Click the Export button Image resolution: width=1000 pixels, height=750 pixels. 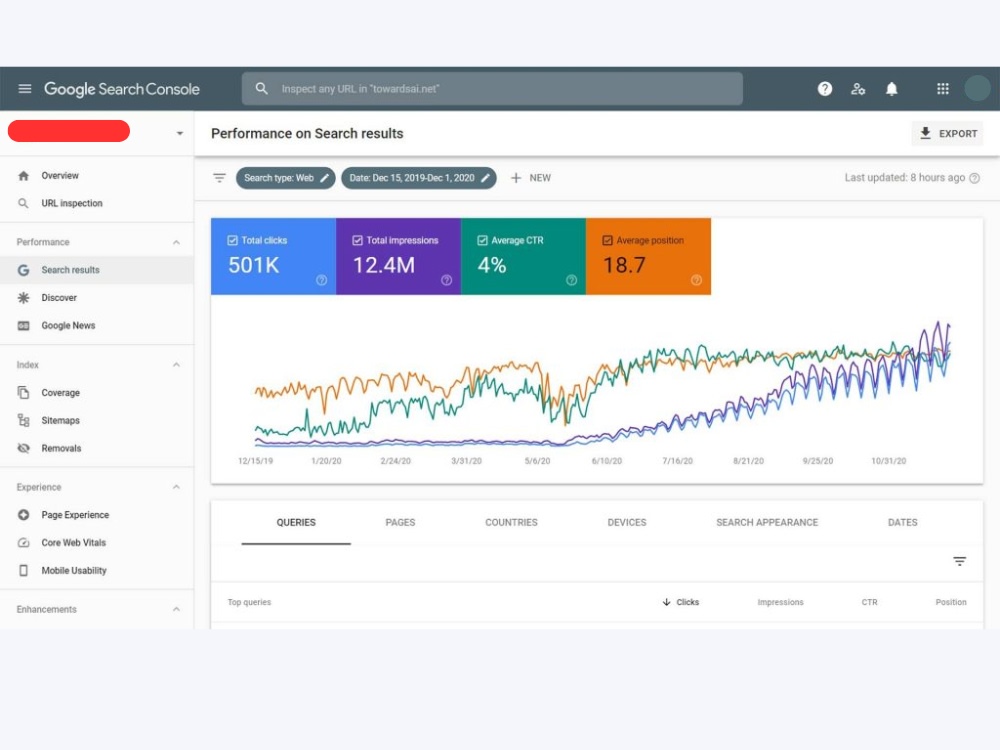[947, 133]
